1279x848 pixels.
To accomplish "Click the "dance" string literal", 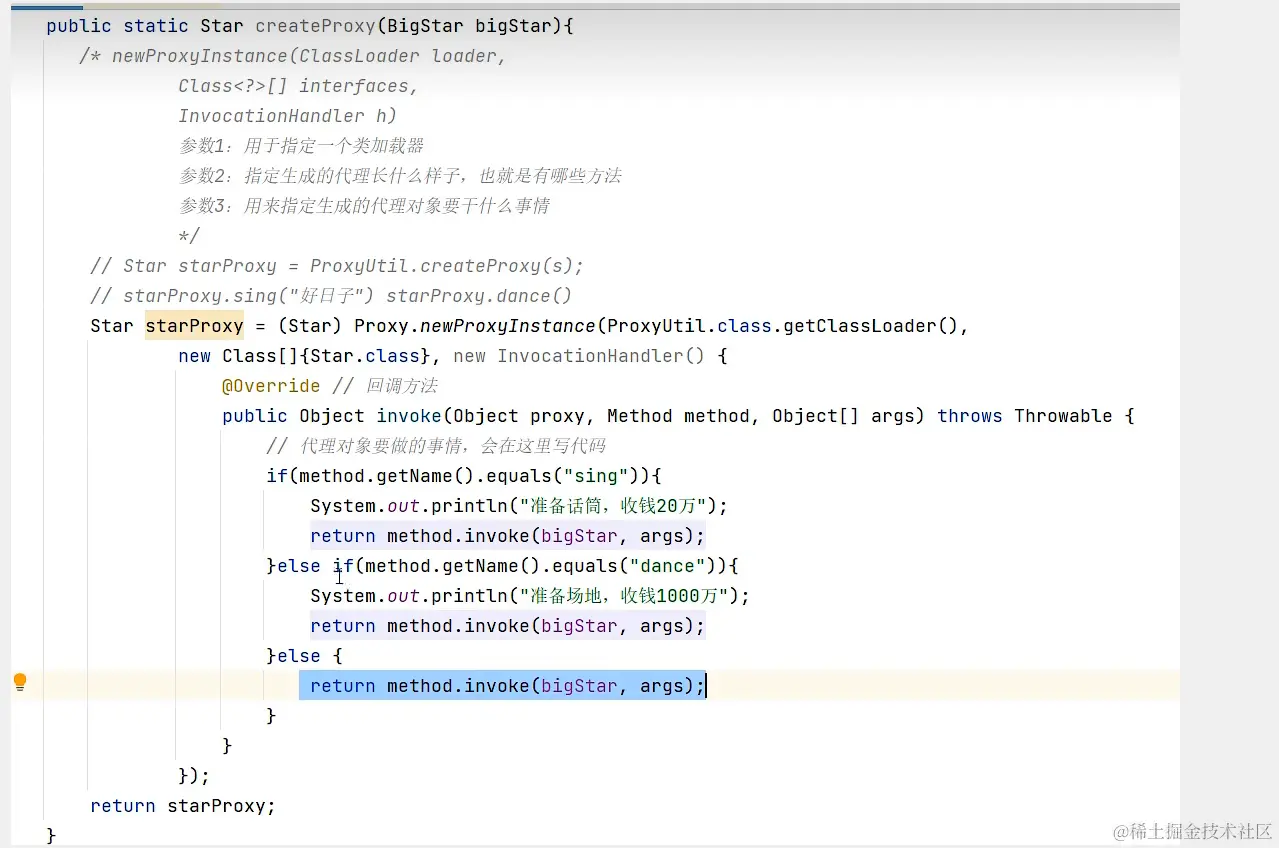I will [x=668, y=566].
